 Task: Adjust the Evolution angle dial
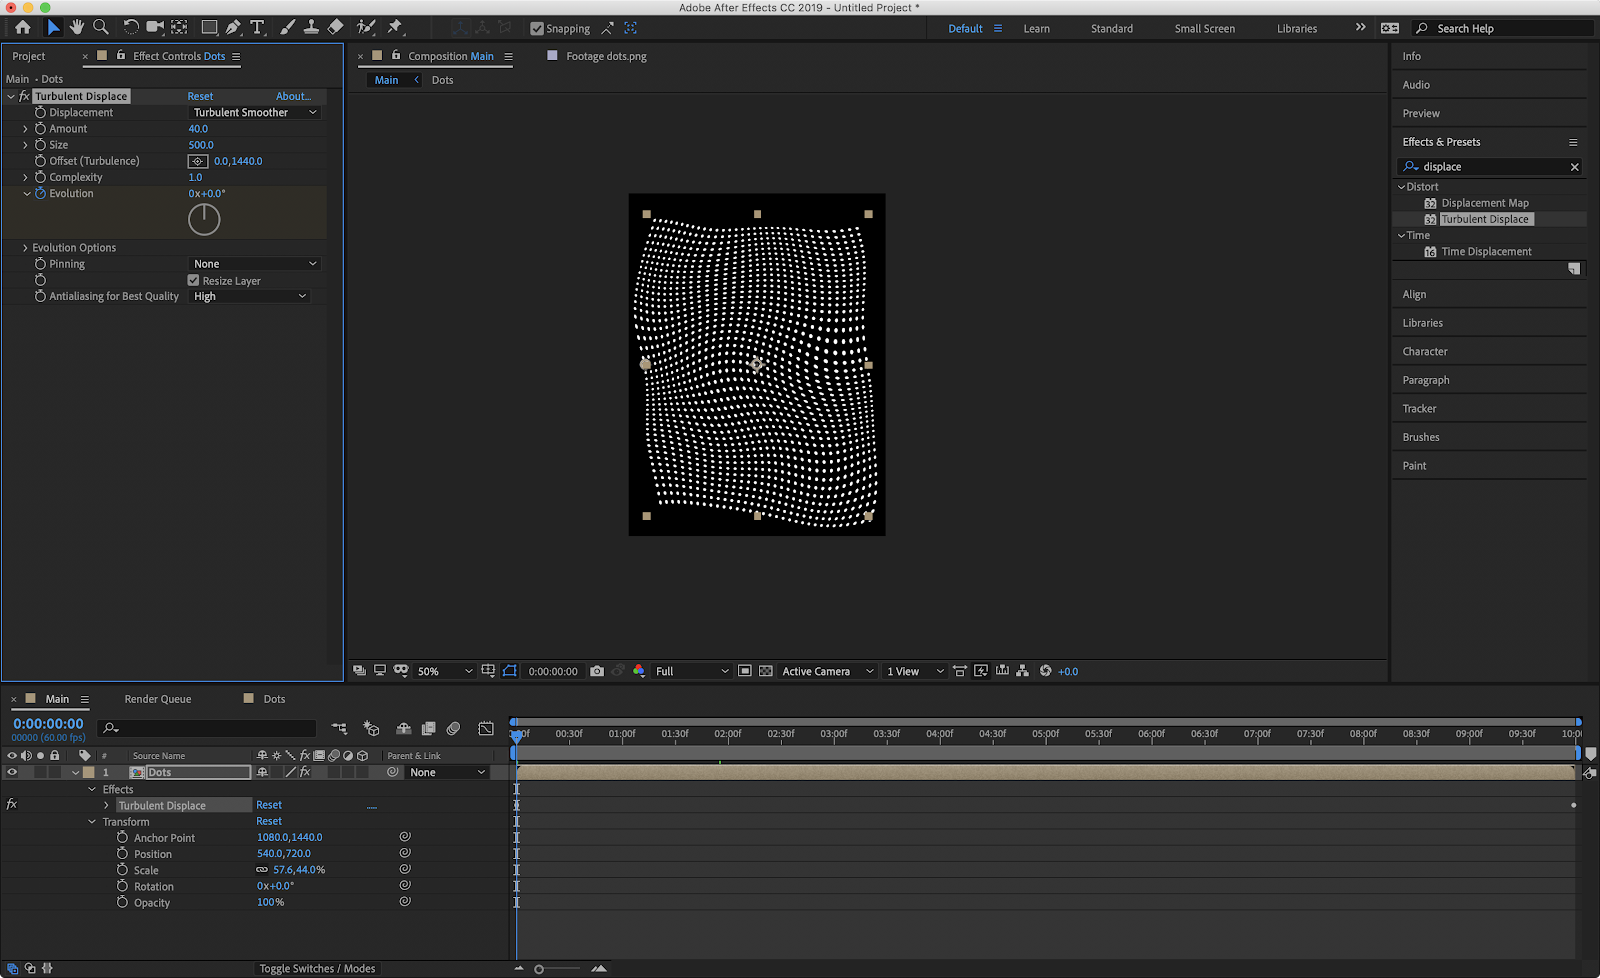pos(204,219)
